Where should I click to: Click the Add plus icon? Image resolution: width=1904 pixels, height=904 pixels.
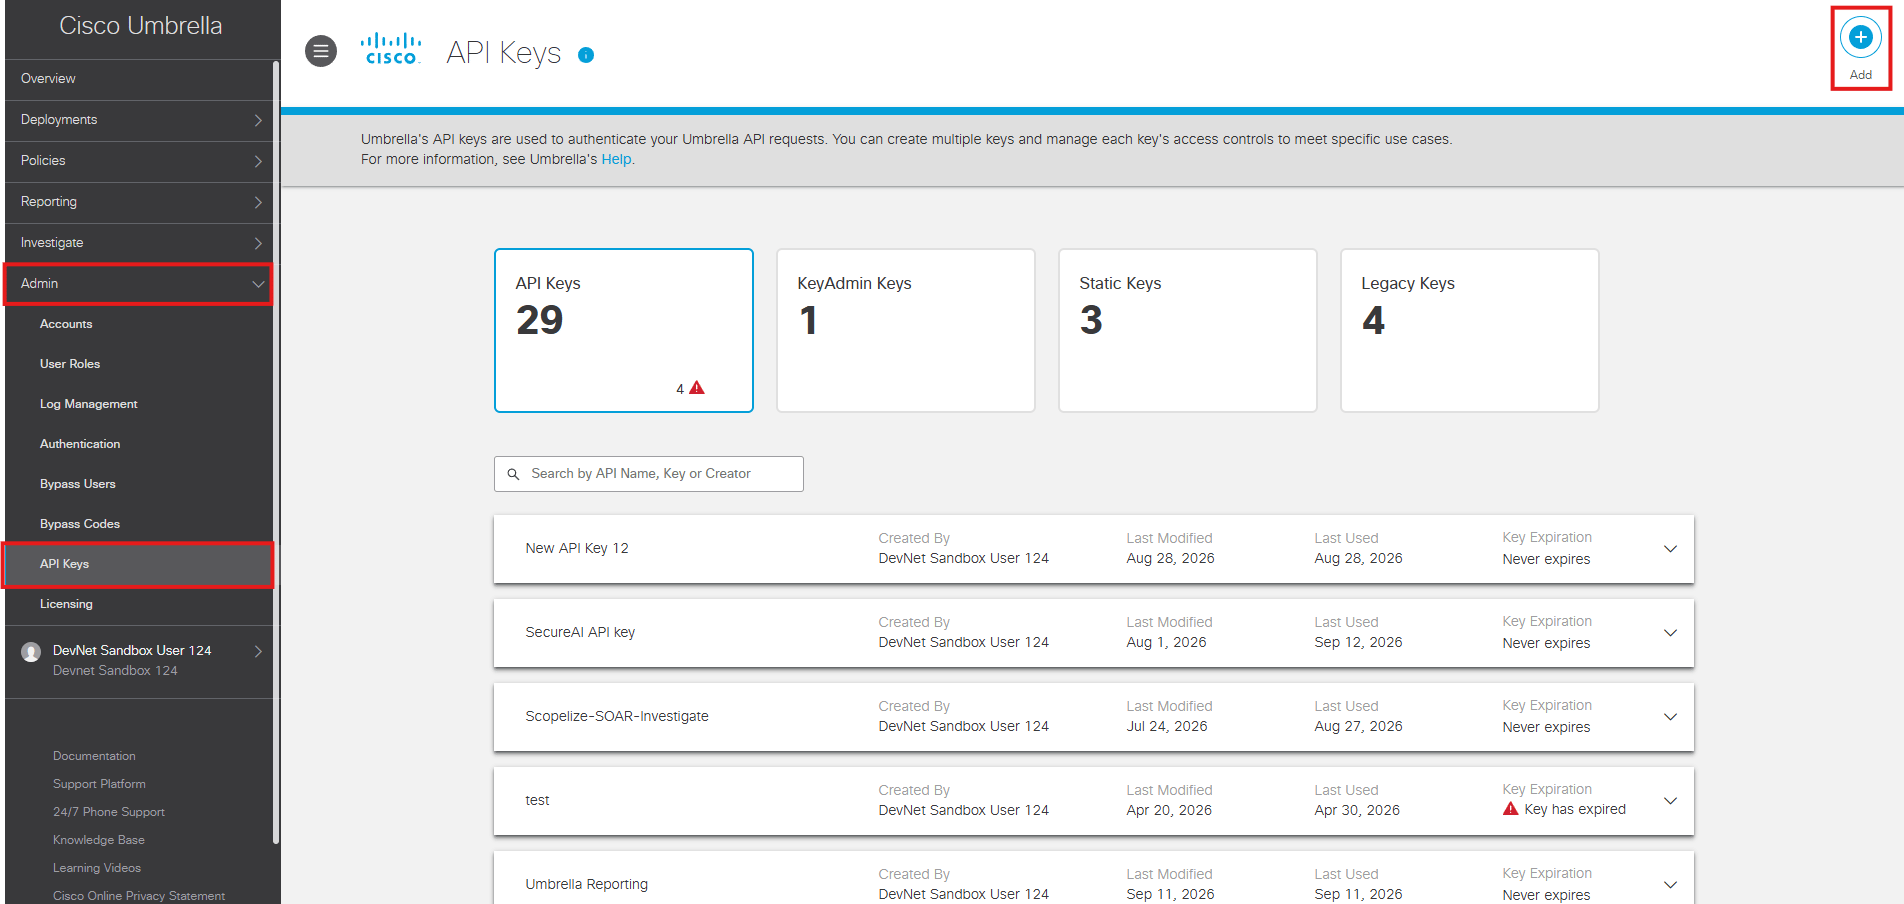[1860, 38]
